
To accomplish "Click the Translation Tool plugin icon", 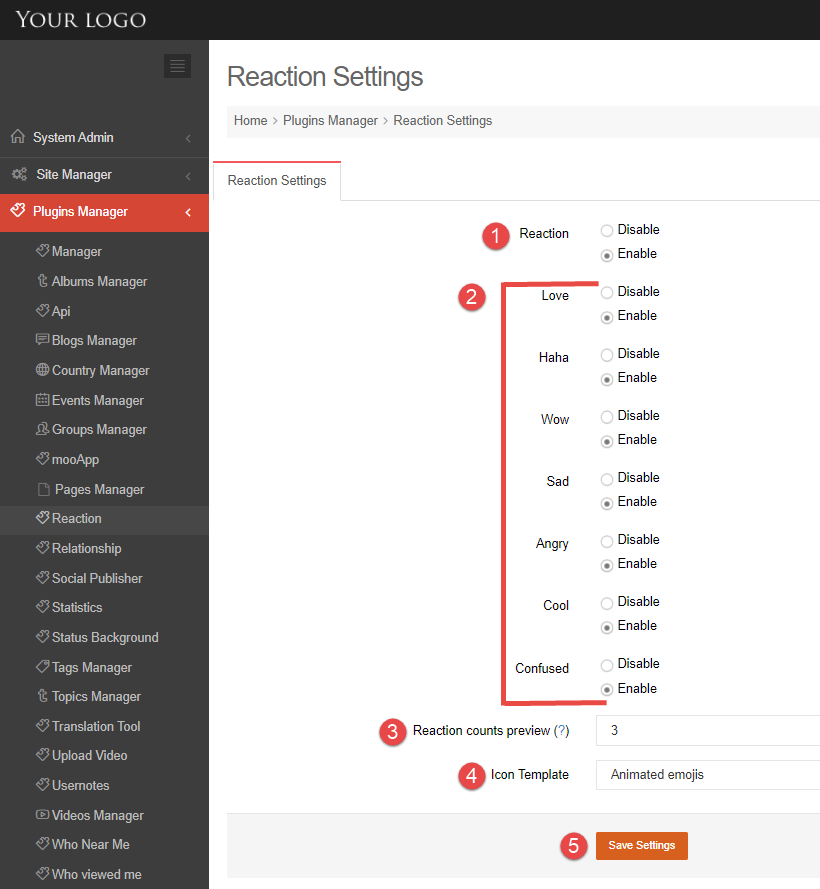I will tap(43, 725).
